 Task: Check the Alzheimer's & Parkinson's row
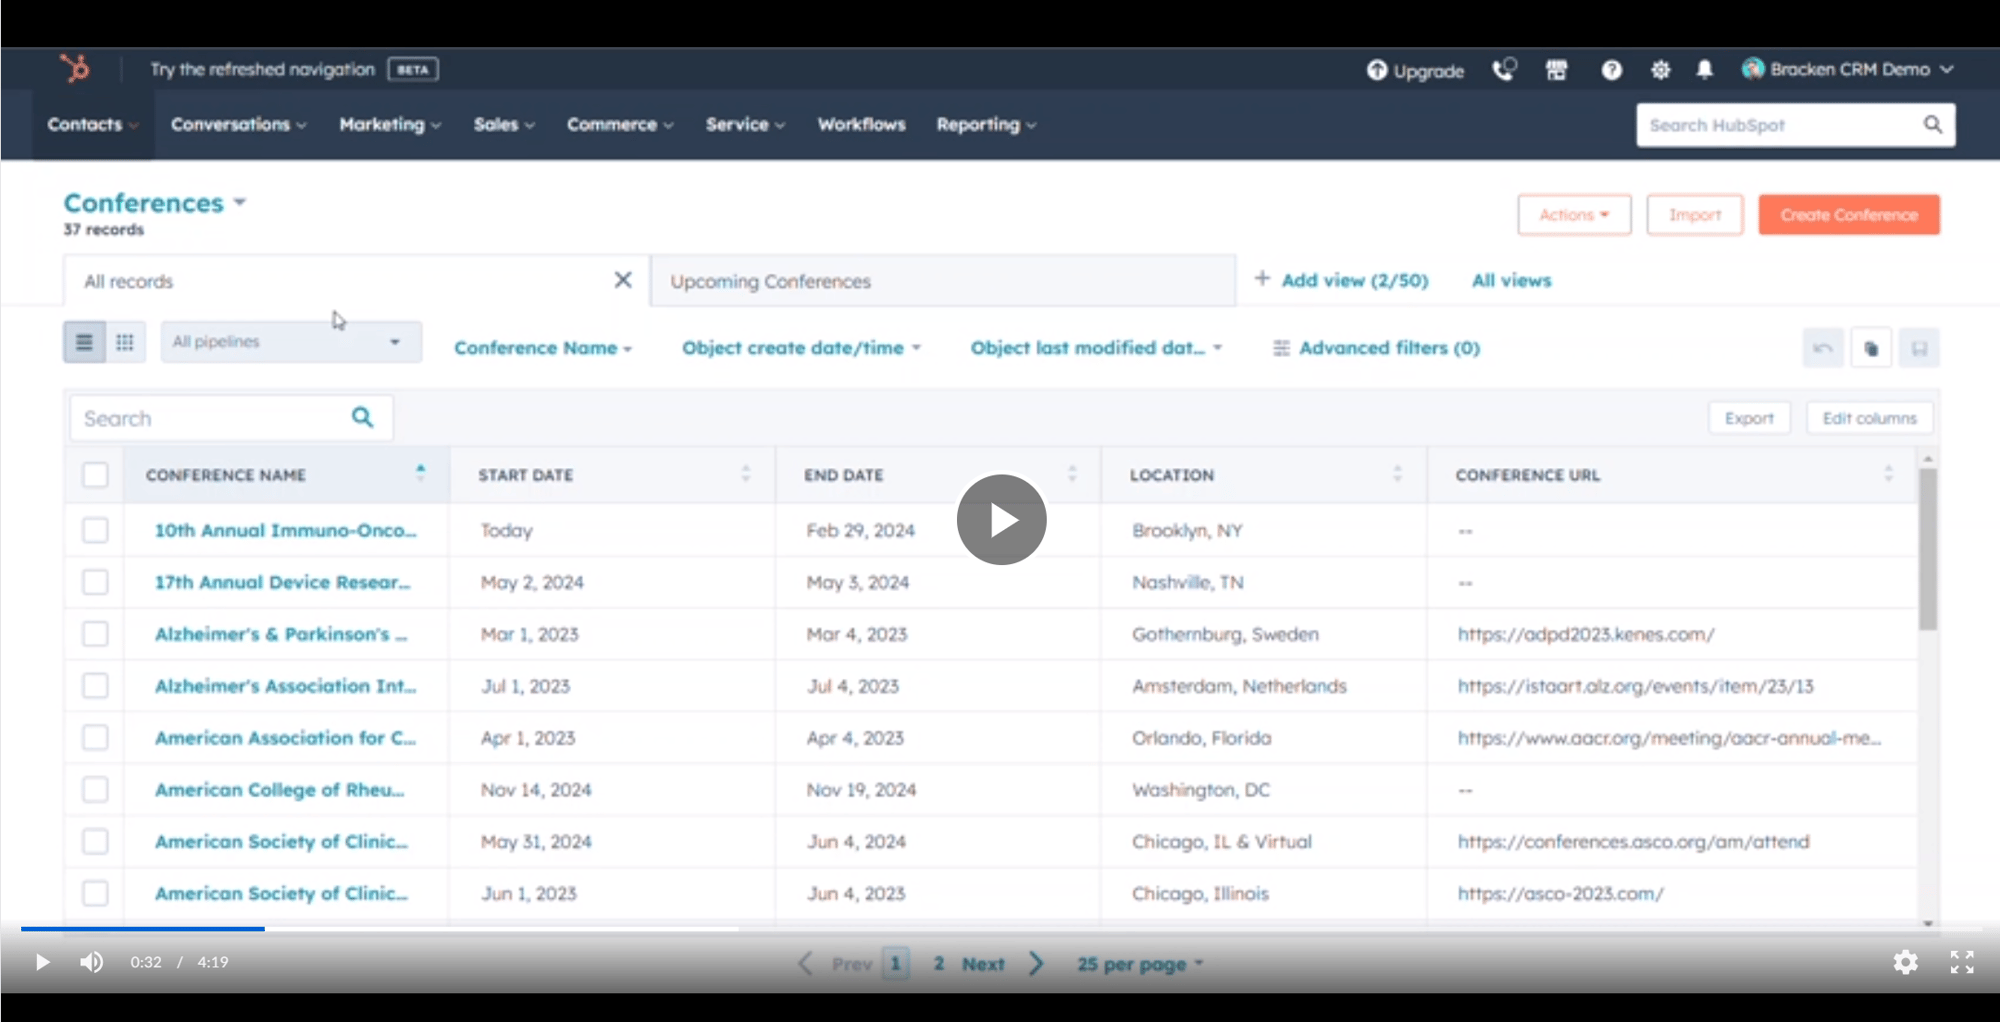coord(95,634)
